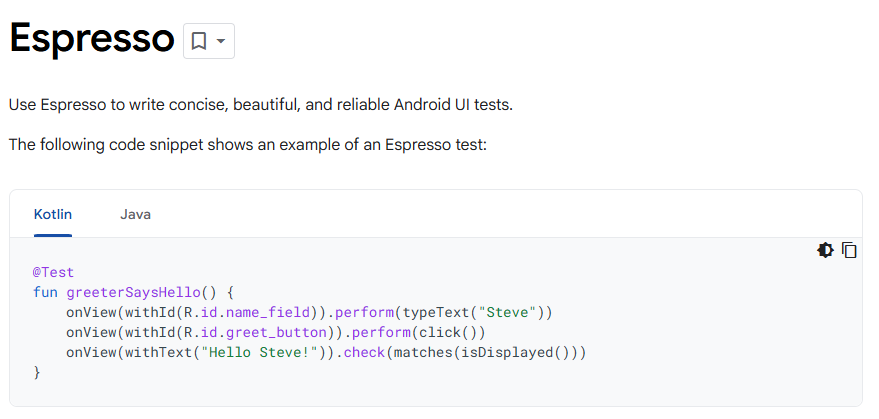Open the bookmark dropdown arrow
Screen dimensions: 879x419
[x=221, y=41]
